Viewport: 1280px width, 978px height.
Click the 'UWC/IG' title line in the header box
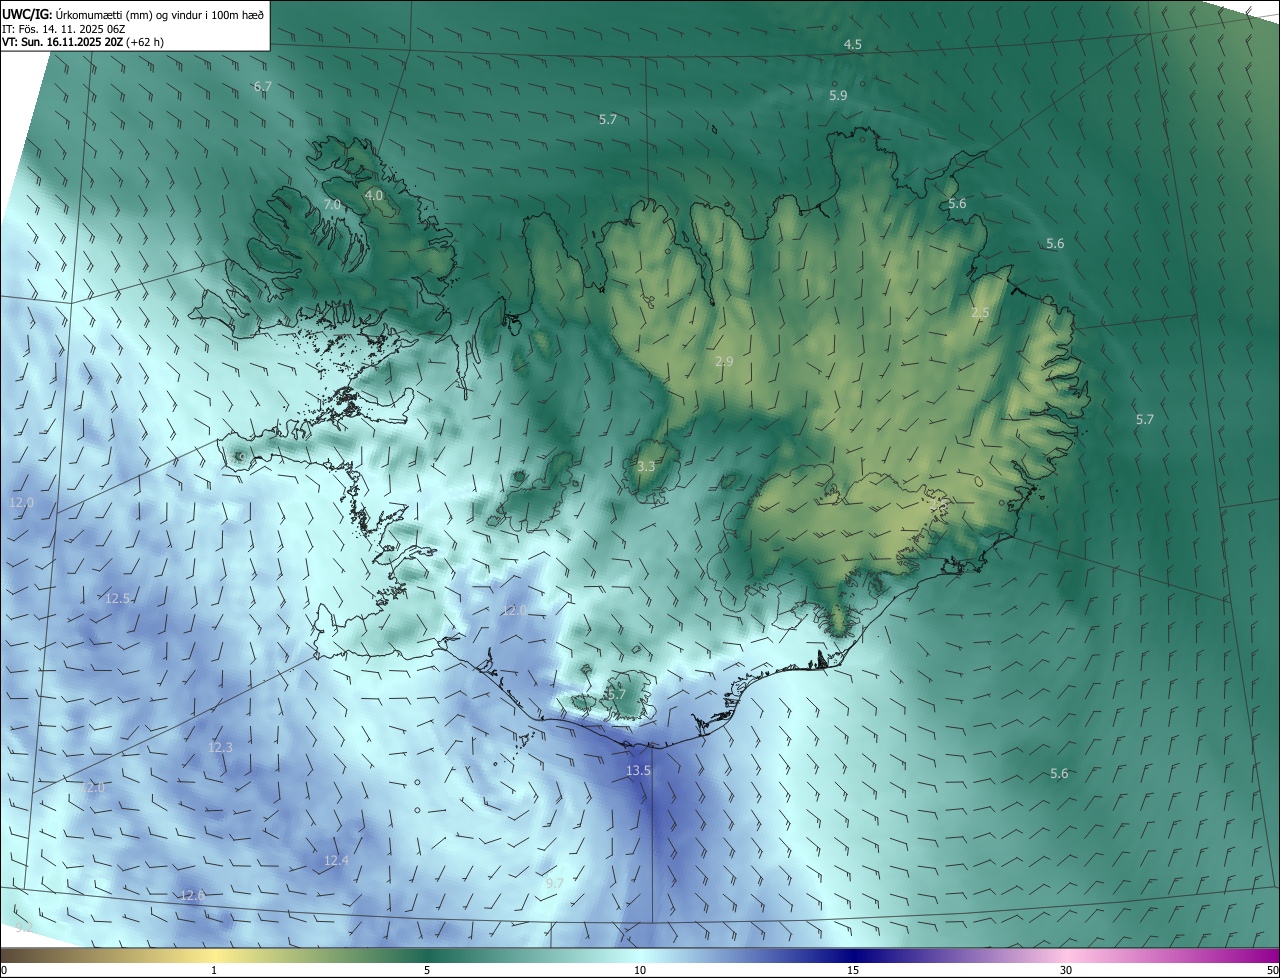click(x=134, y=14)
